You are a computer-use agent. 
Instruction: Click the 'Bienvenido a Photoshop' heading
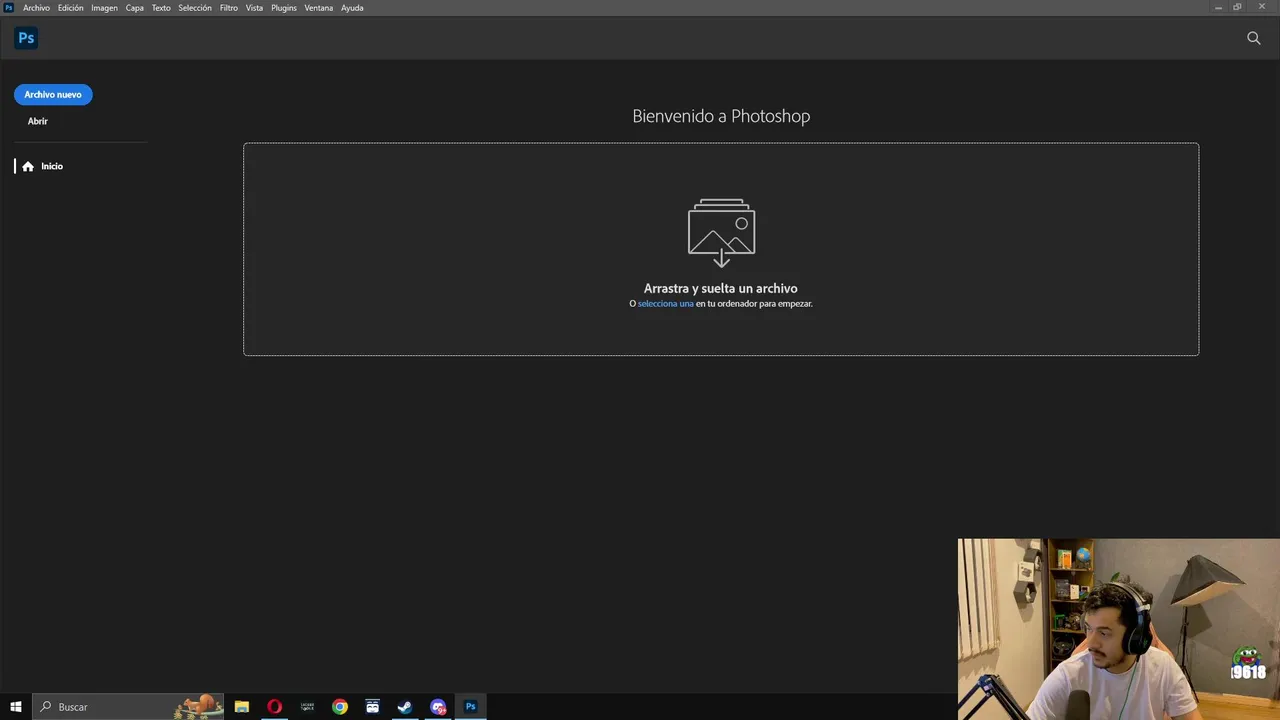coord(721,116)
